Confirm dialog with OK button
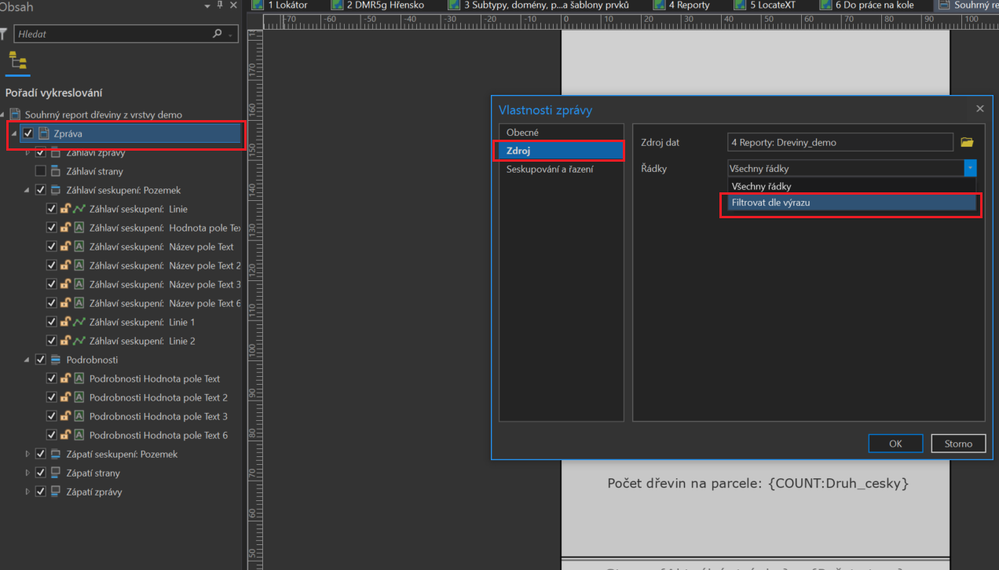Image resolution: width=999 pixels, height=570 pixels. (x=895, y=443)
